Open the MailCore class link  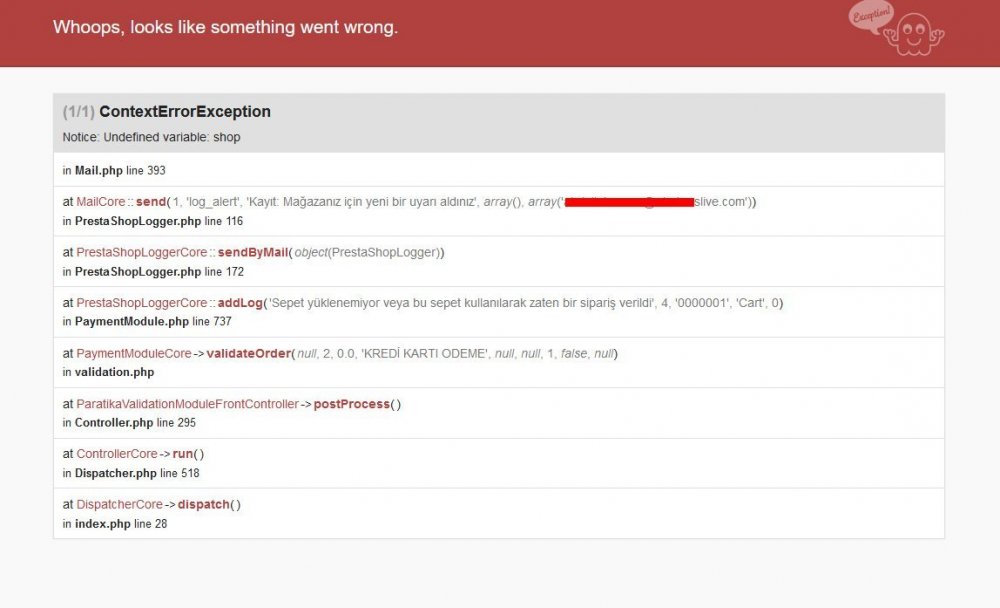point(101,202)
